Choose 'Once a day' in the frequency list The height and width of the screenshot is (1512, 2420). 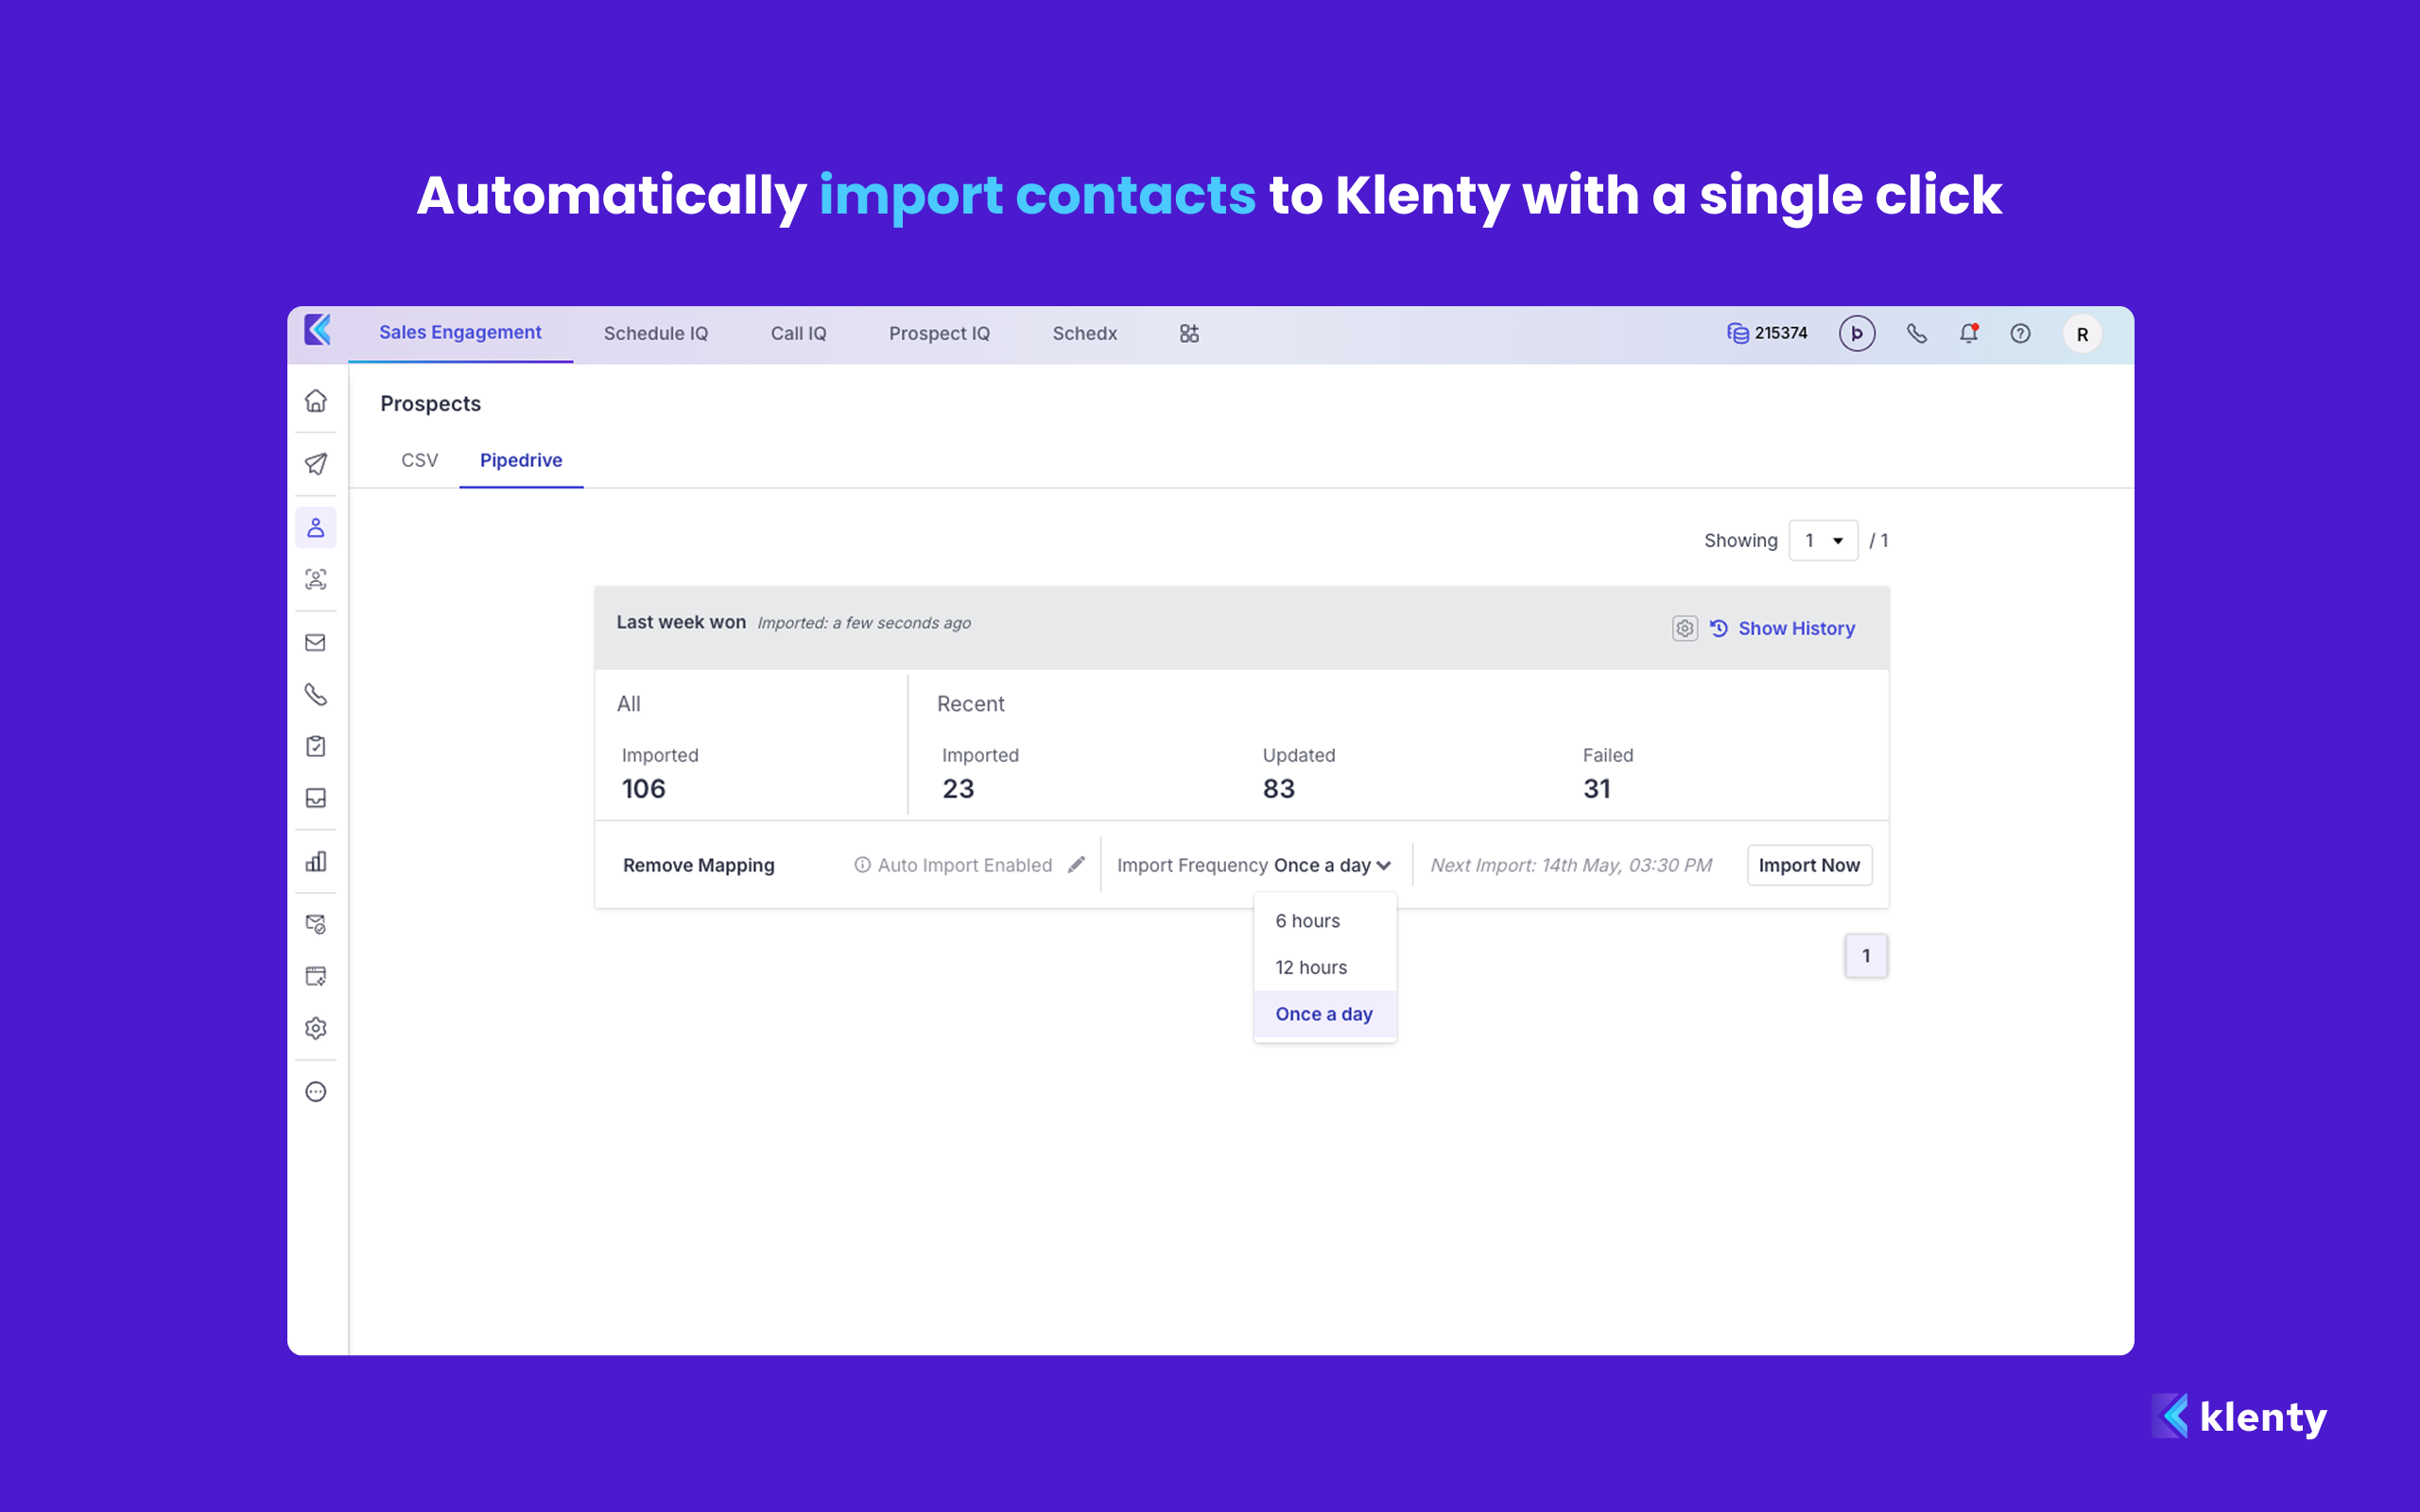1325,1014
